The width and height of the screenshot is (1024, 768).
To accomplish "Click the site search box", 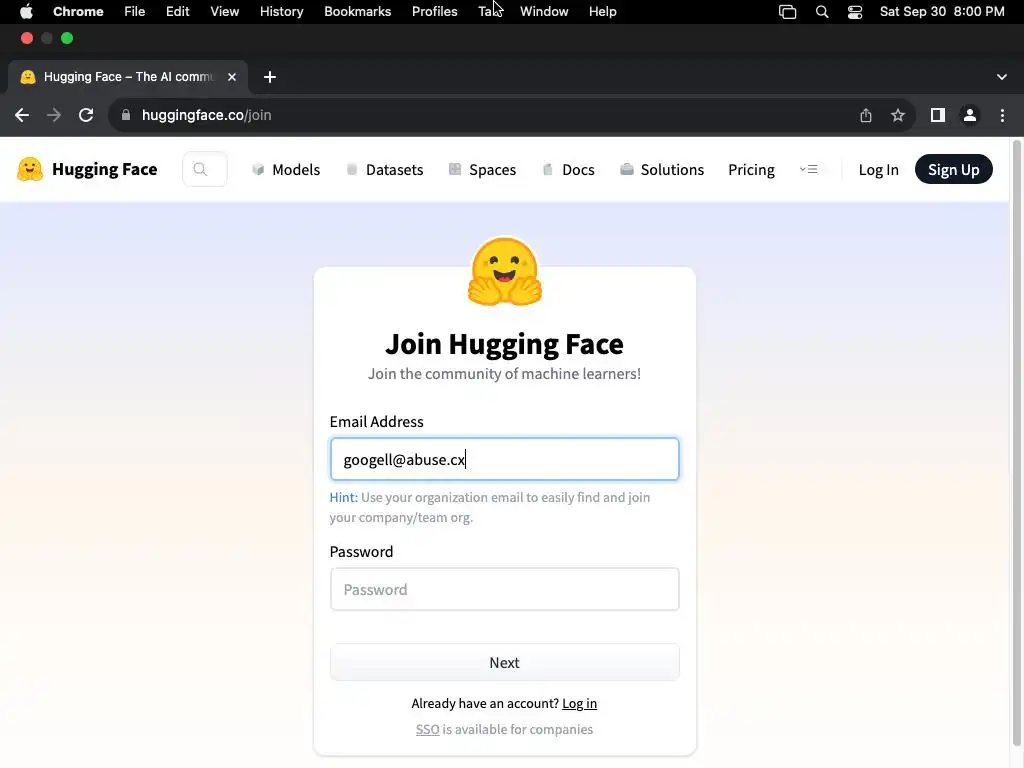I will (205, 169).
